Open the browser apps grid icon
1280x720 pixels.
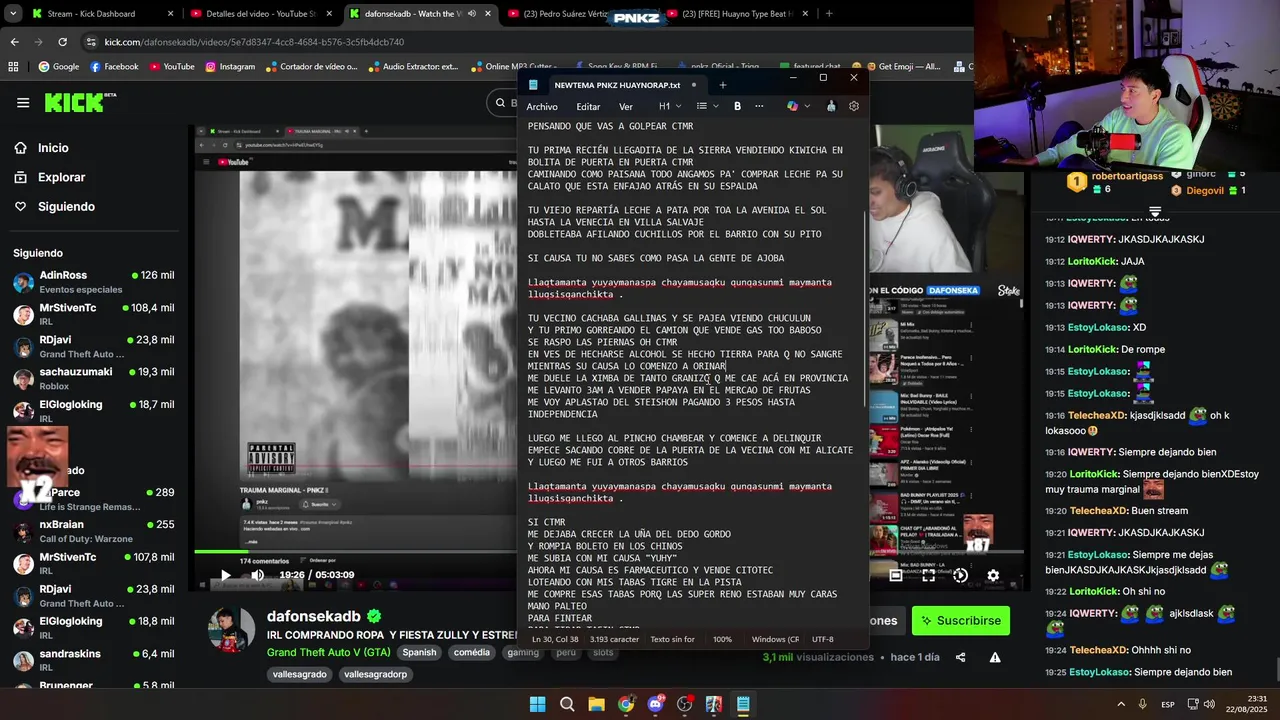click(13, 66)
